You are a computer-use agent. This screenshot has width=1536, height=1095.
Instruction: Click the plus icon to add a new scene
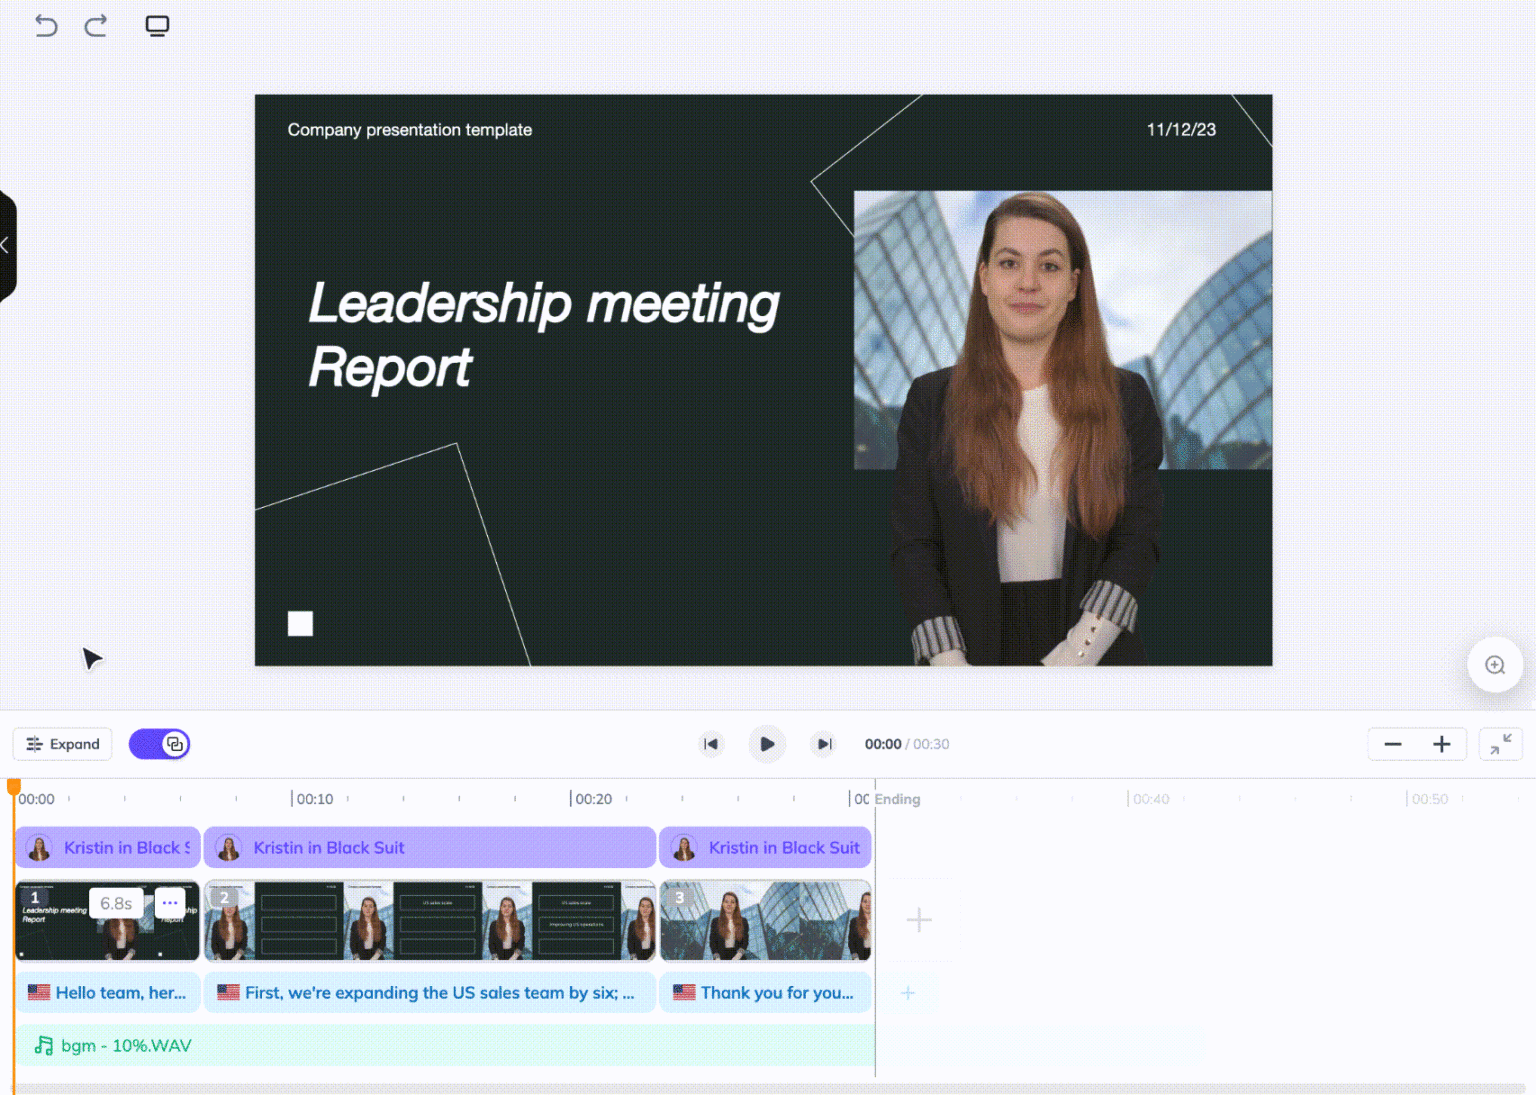tap(918, 919)
